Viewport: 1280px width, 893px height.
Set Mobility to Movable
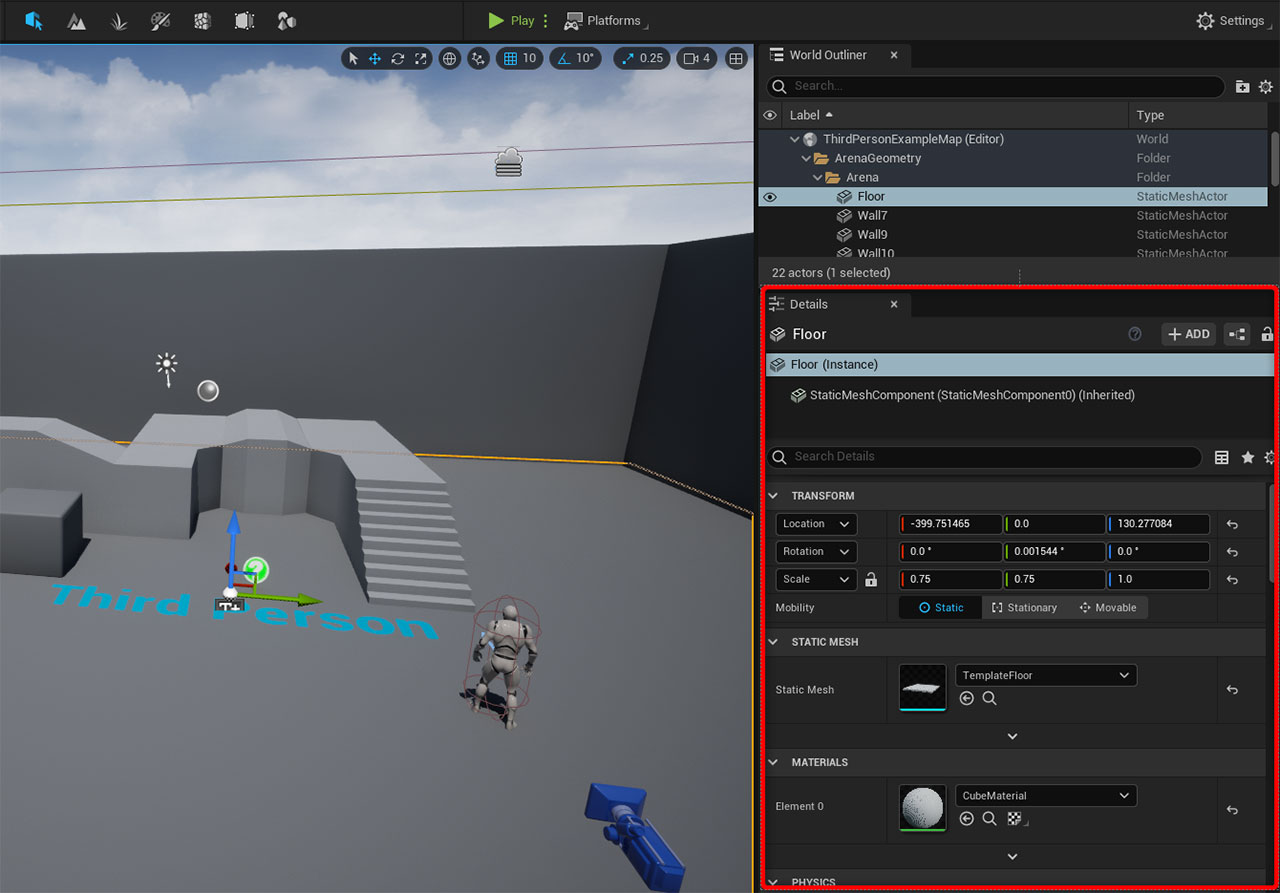pos(1107,607)
